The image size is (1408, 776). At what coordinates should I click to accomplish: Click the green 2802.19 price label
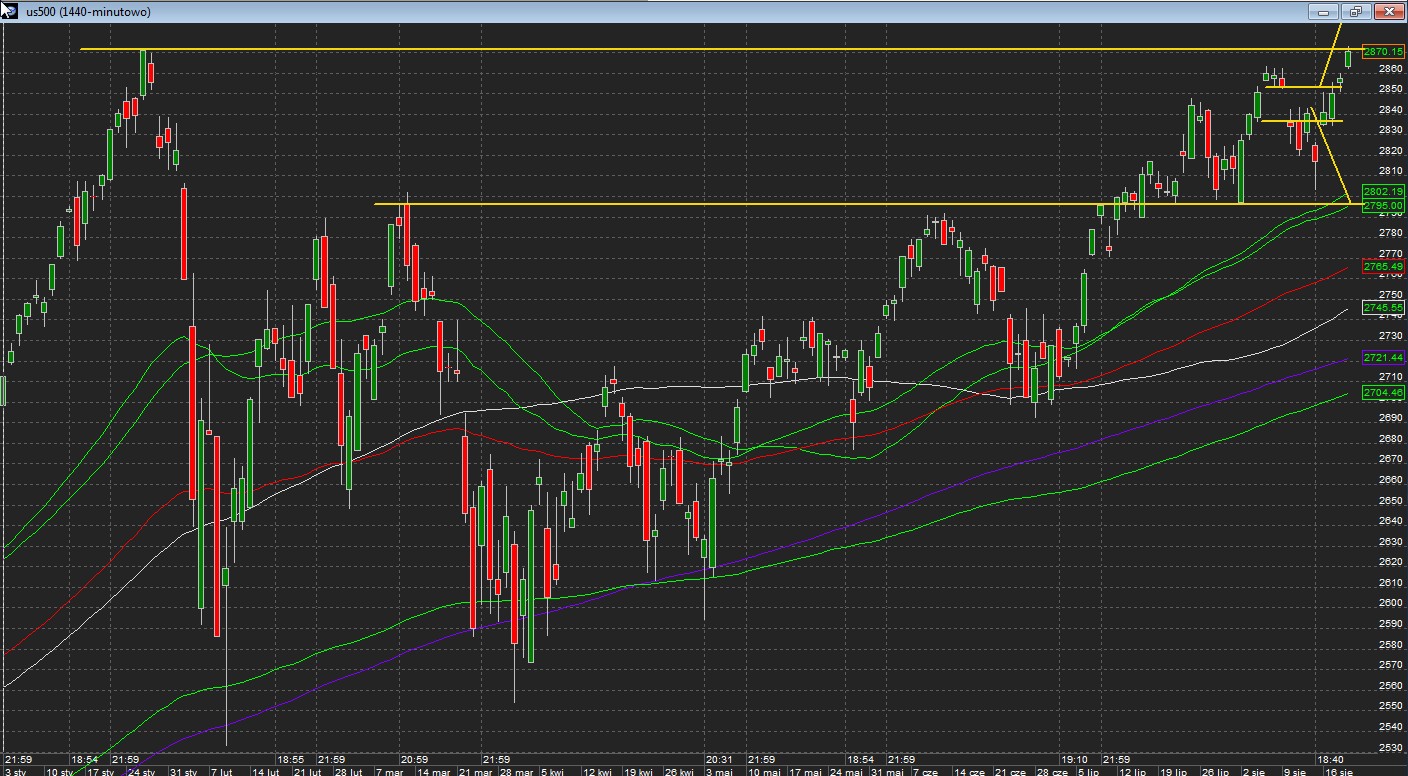(1383, 191)
